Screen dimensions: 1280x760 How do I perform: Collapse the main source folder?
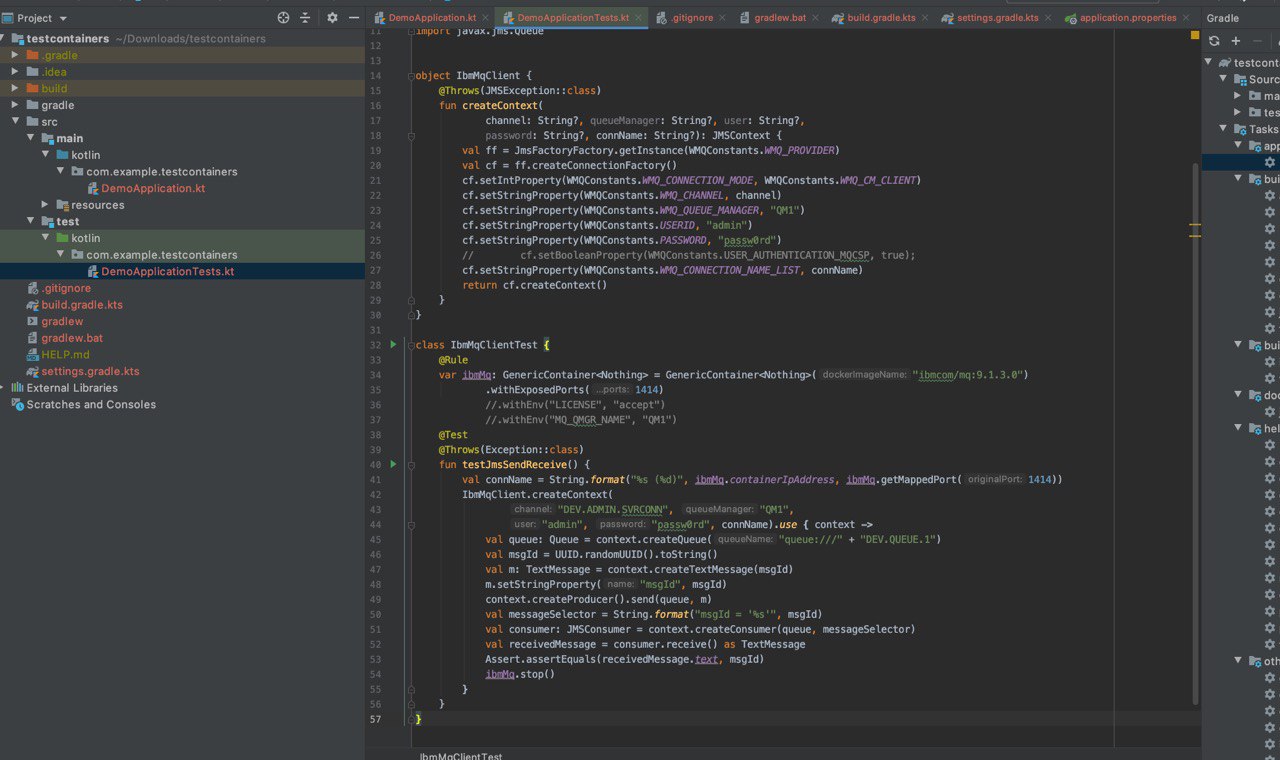(31, 138)
